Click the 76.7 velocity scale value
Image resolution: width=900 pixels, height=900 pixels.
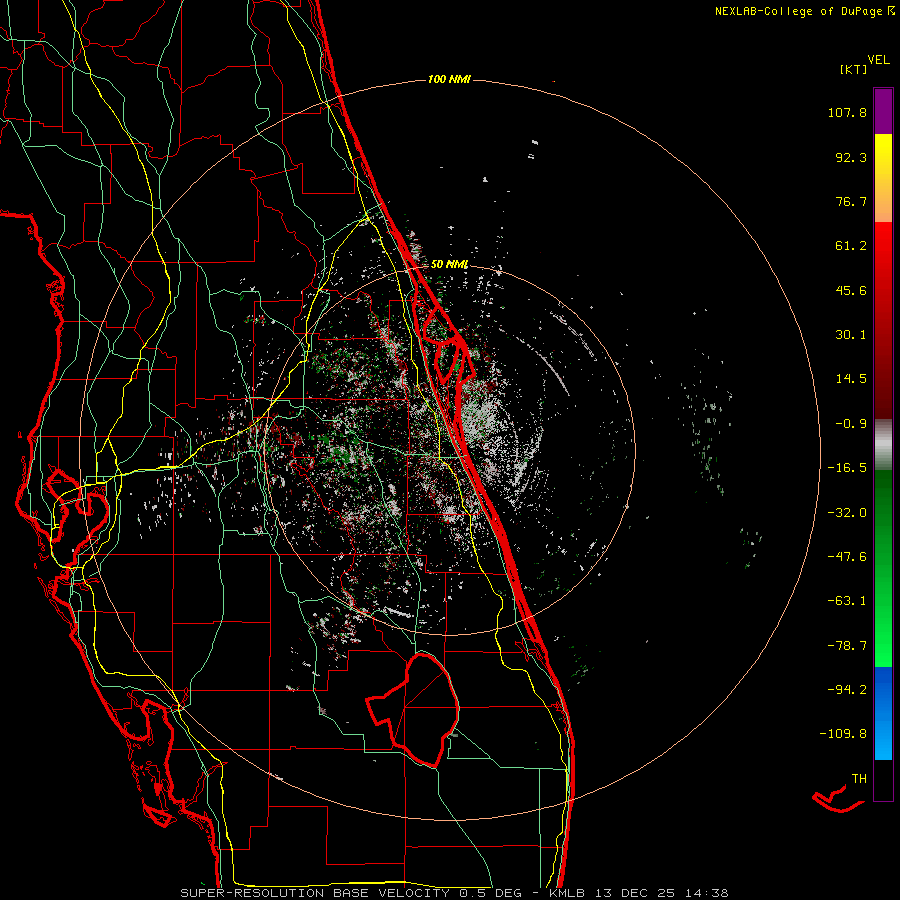click(851, 201)
